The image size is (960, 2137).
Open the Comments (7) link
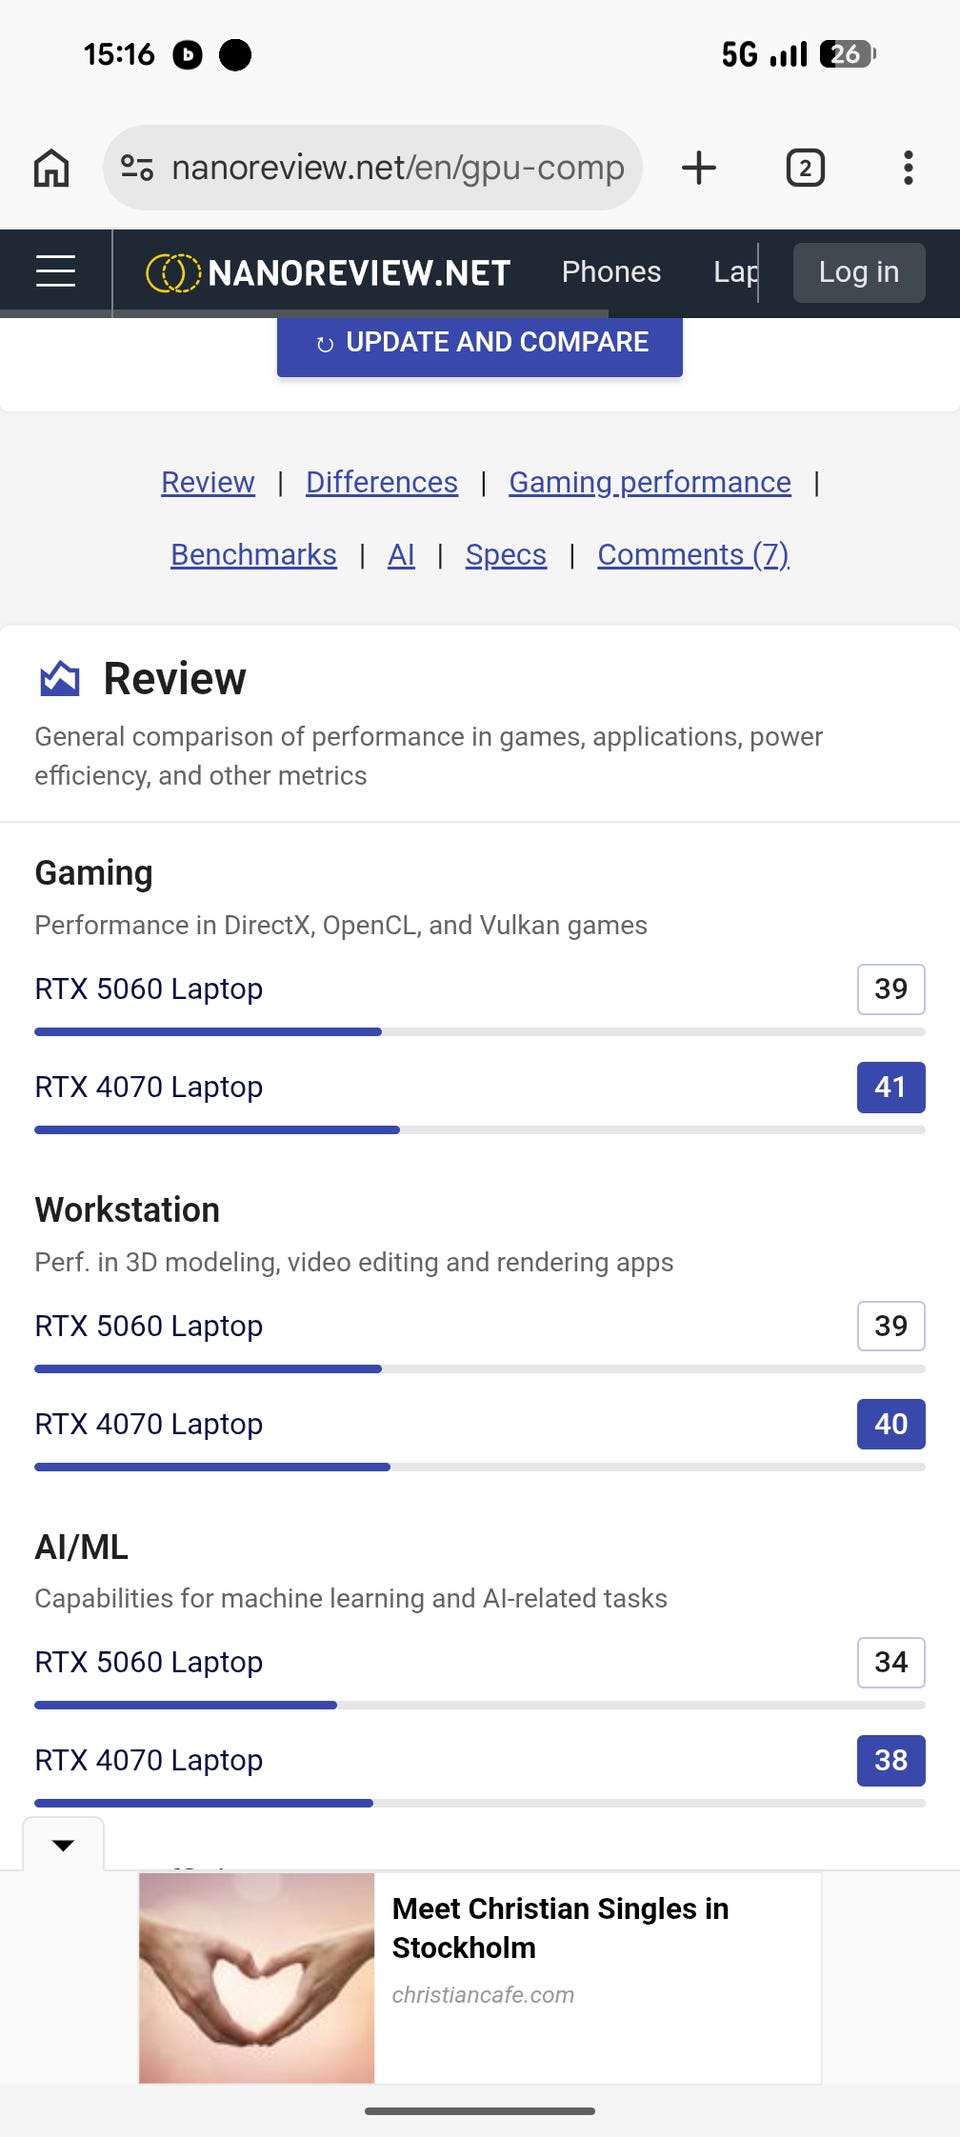(x=694, y=555)
